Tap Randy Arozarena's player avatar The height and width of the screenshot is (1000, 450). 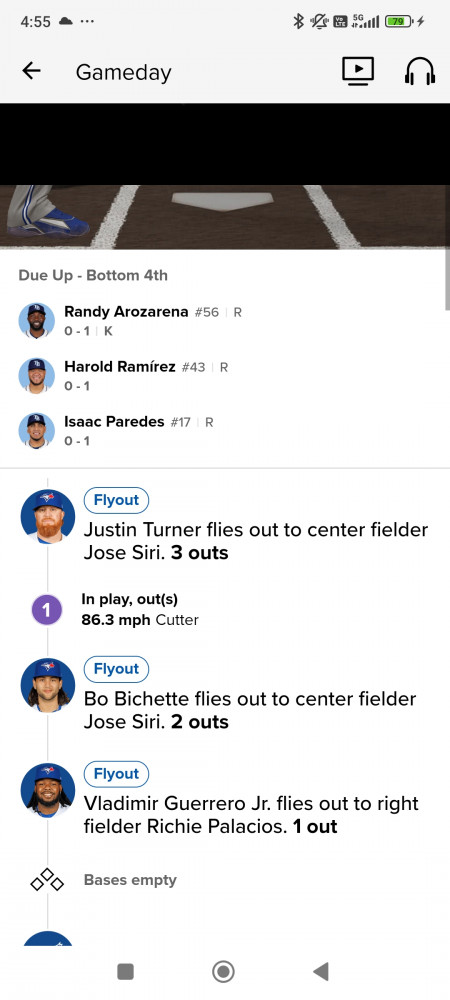36,321
